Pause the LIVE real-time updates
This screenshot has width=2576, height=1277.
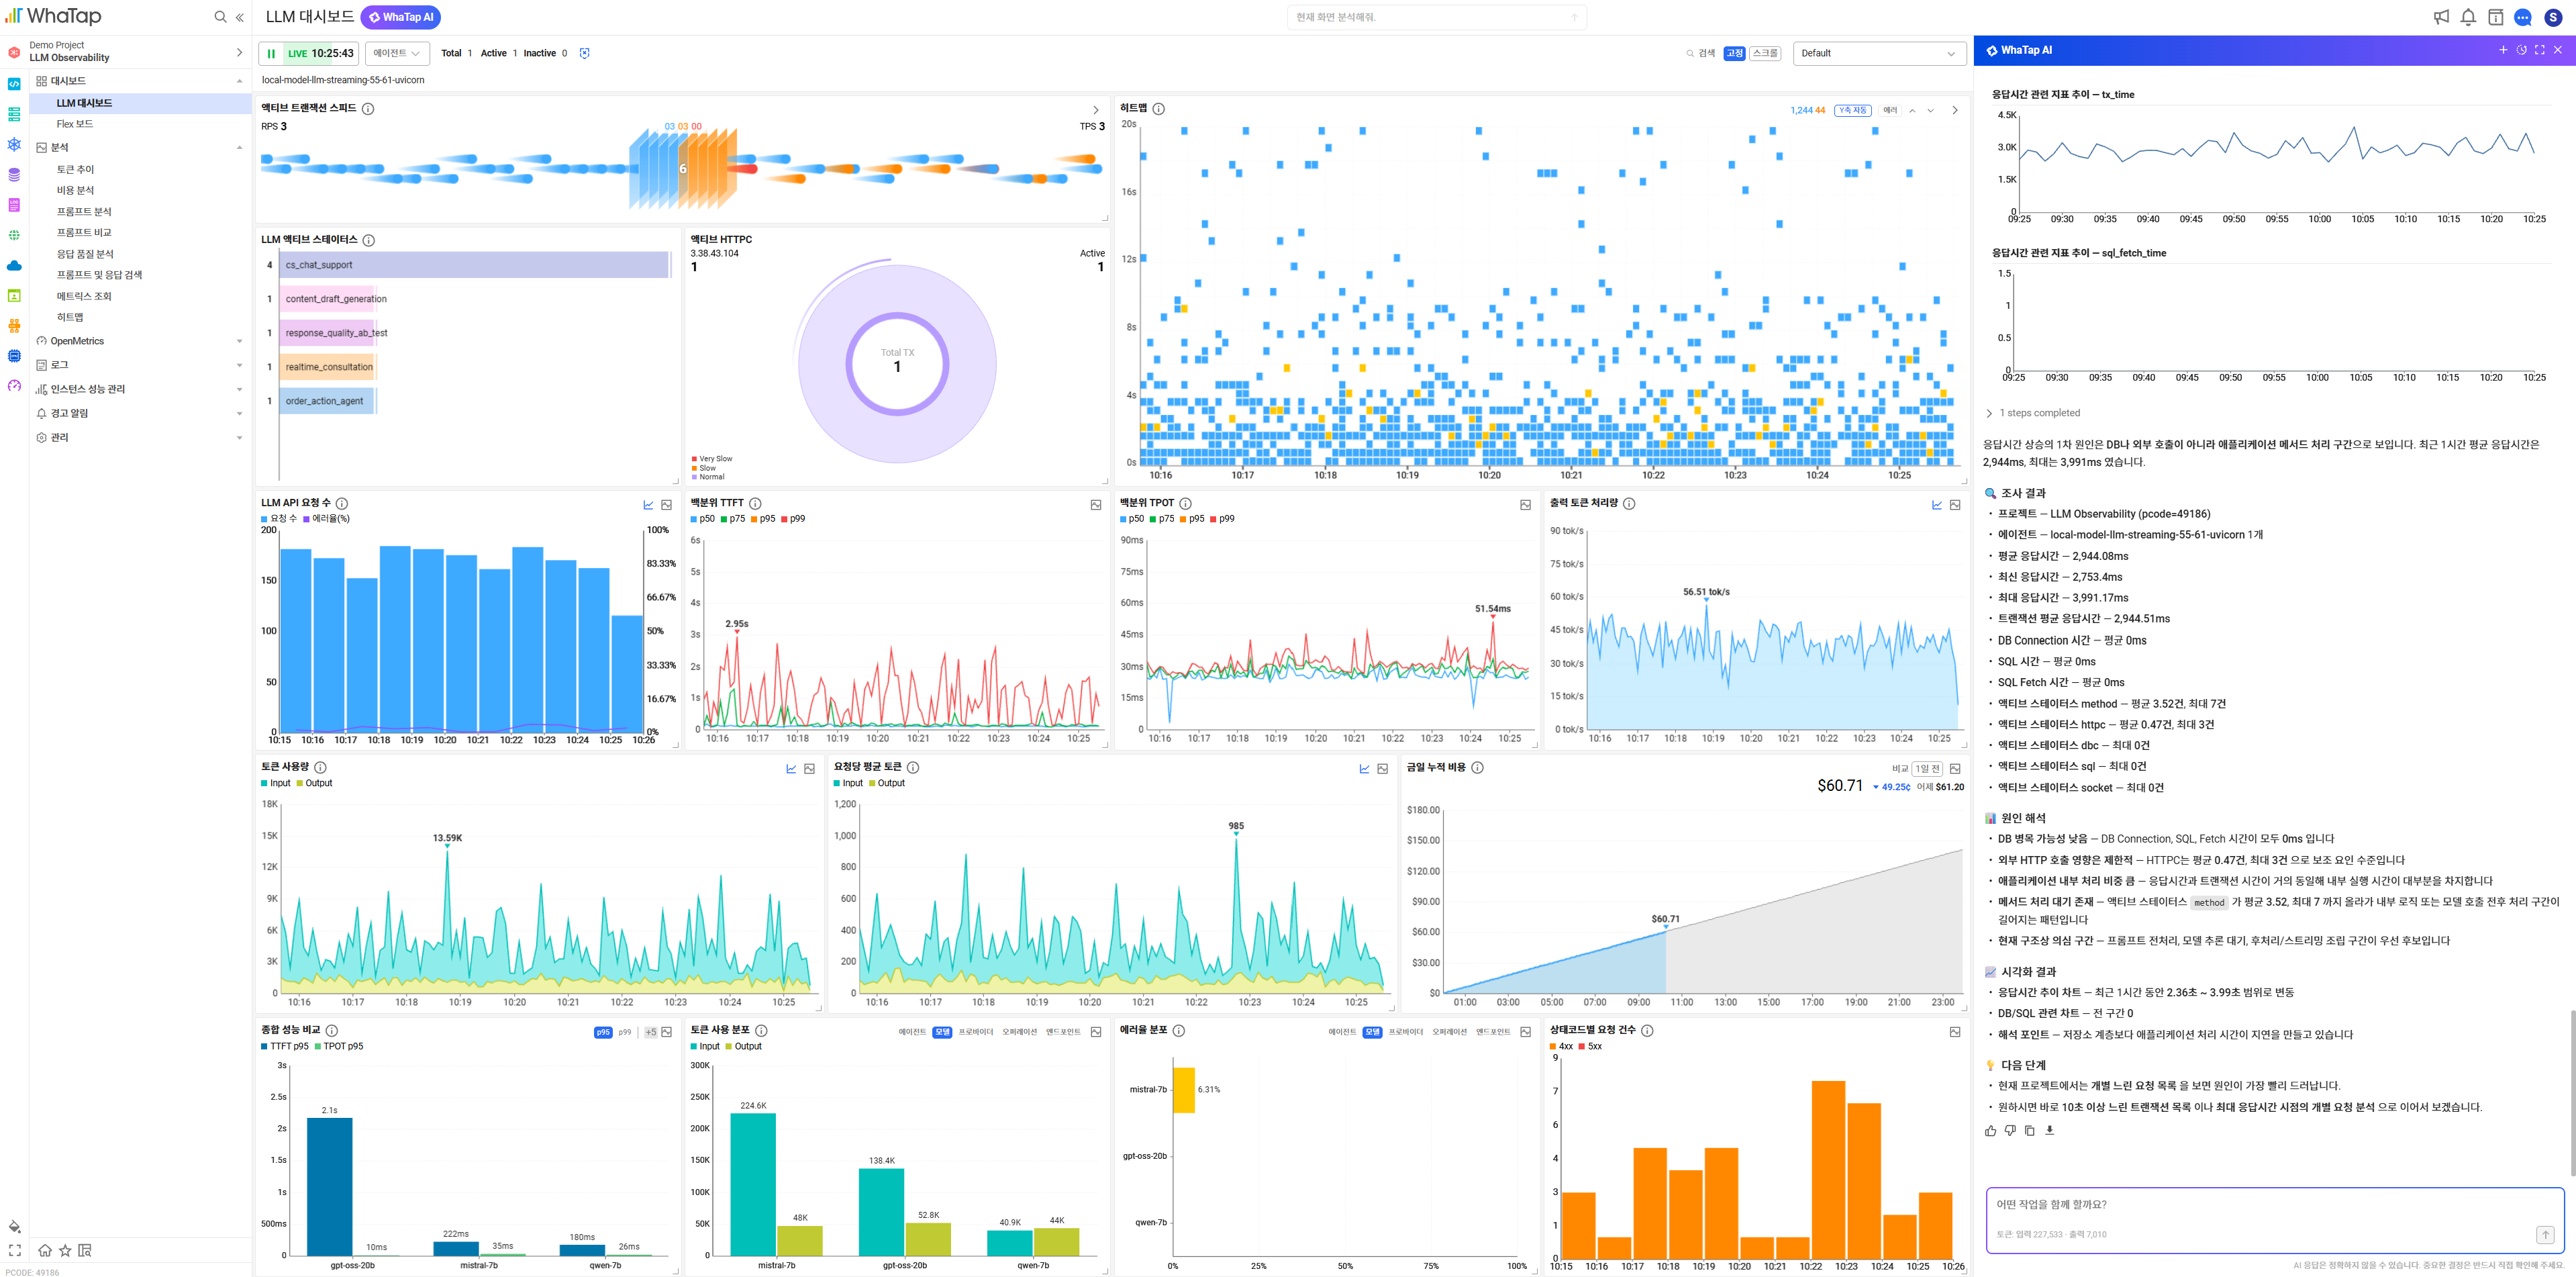[271, 54]
